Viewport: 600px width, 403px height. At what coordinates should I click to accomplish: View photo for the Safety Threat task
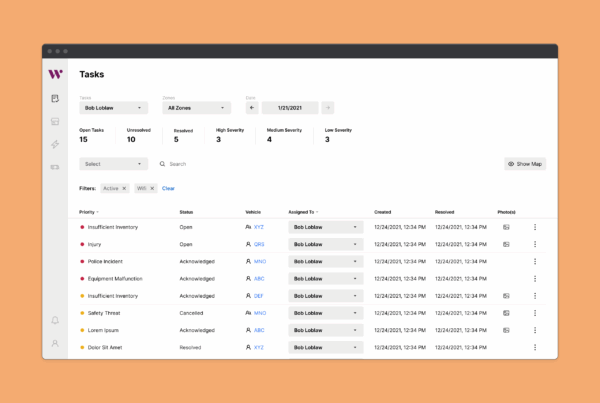(506, 313)
